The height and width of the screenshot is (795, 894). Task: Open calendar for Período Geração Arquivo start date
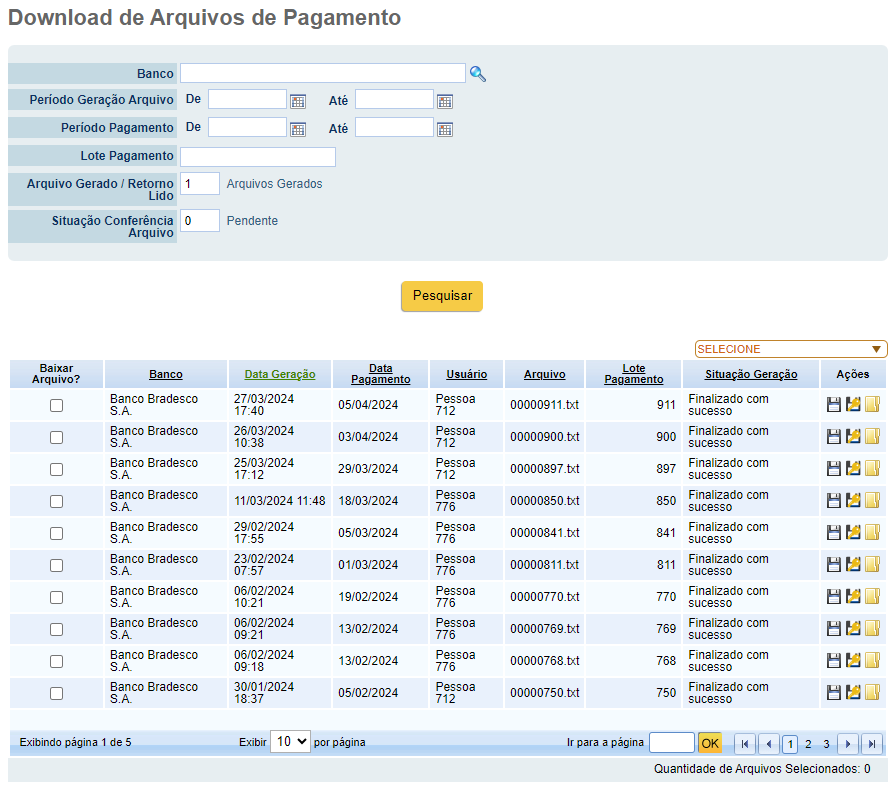(x=298, y=102)
